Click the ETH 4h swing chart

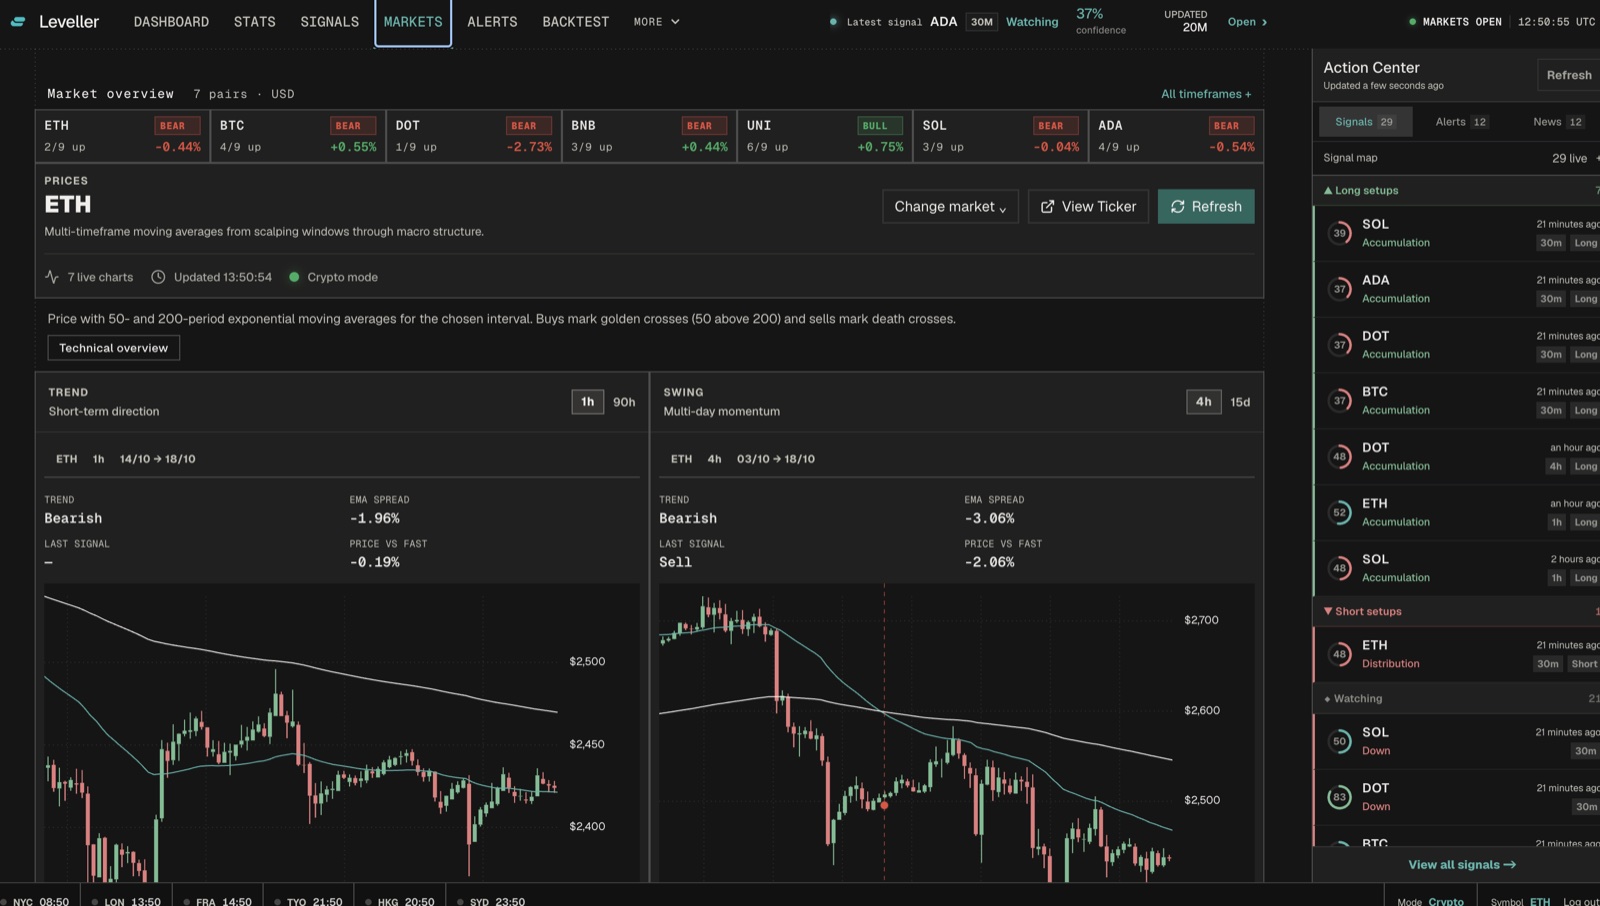pos(956,735)
